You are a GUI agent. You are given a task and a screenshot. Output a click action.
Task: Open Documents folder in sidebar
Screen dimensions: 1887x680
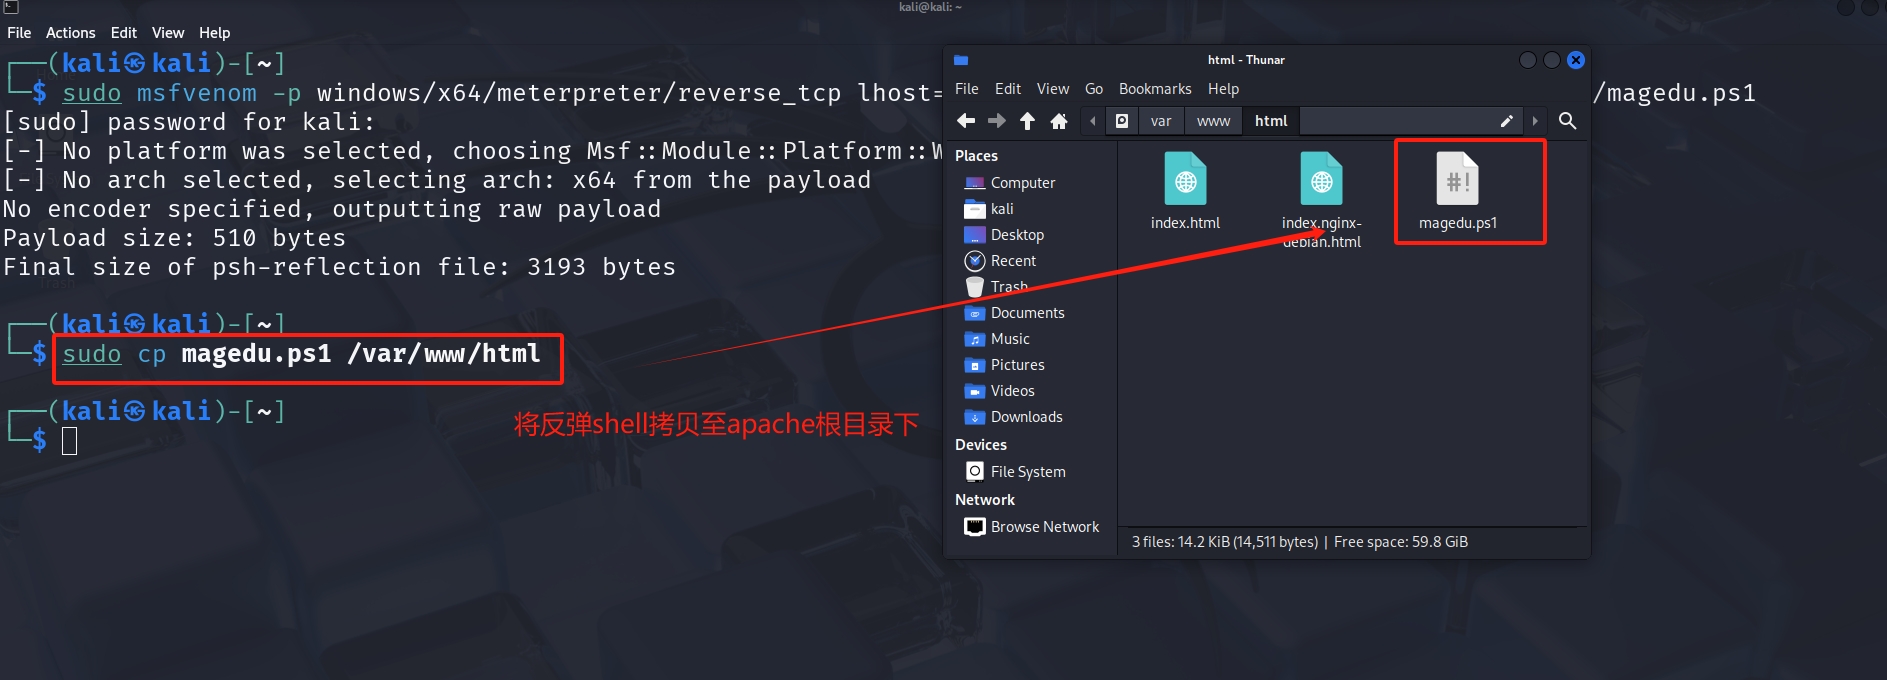1014,313
